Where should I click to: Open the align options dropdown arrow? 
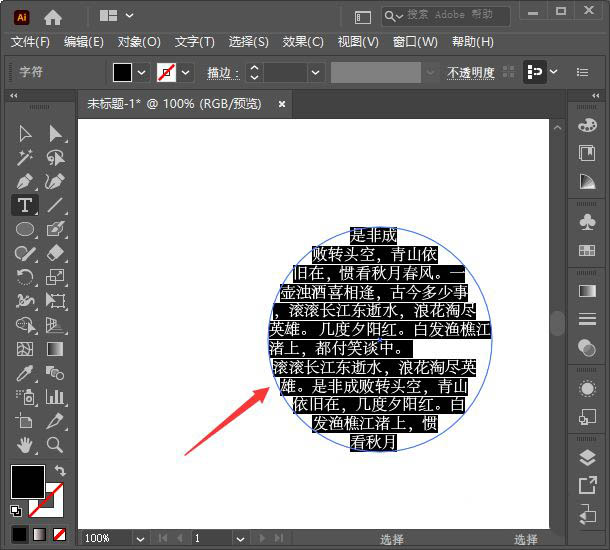tap(554, 72)
